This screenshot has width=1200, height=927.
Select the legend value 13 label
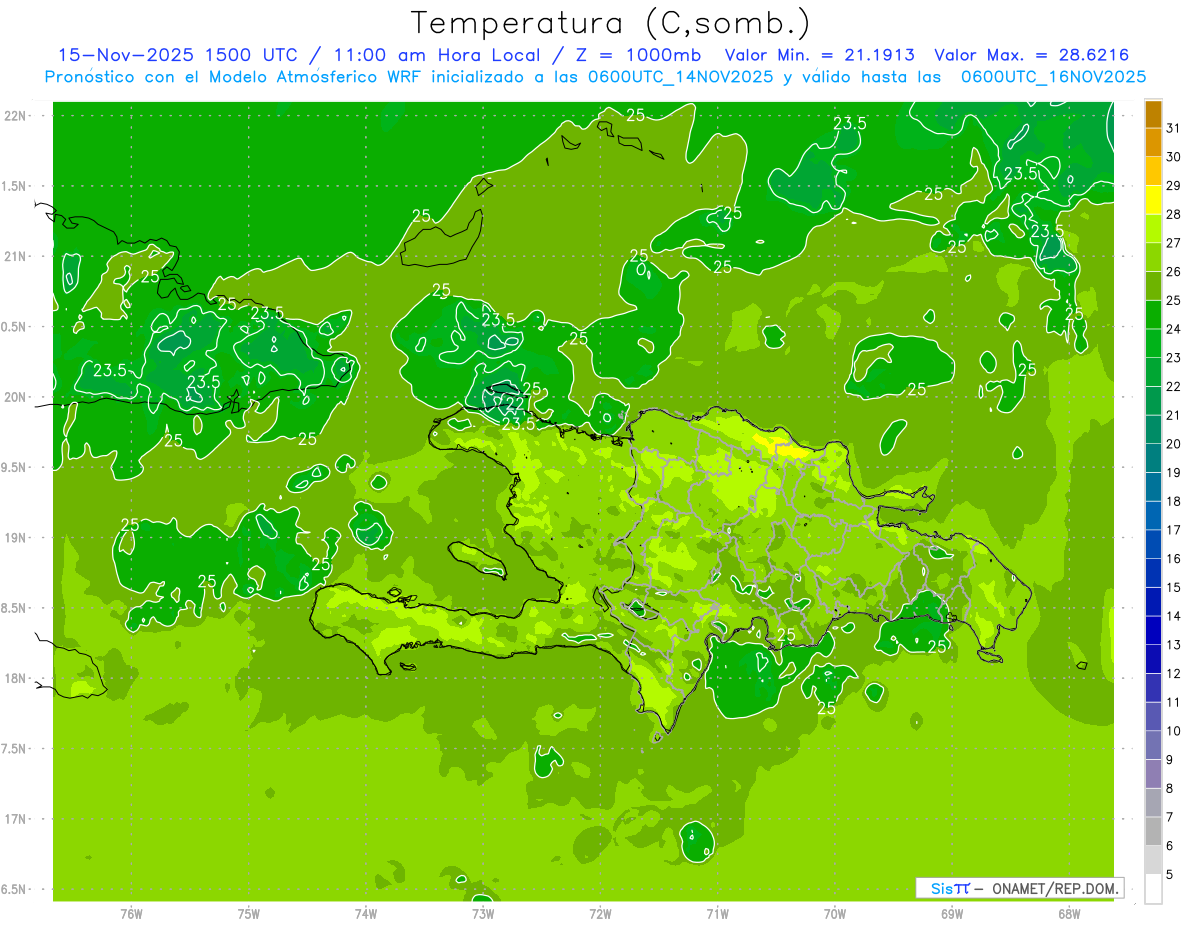tap(1174, 645)
